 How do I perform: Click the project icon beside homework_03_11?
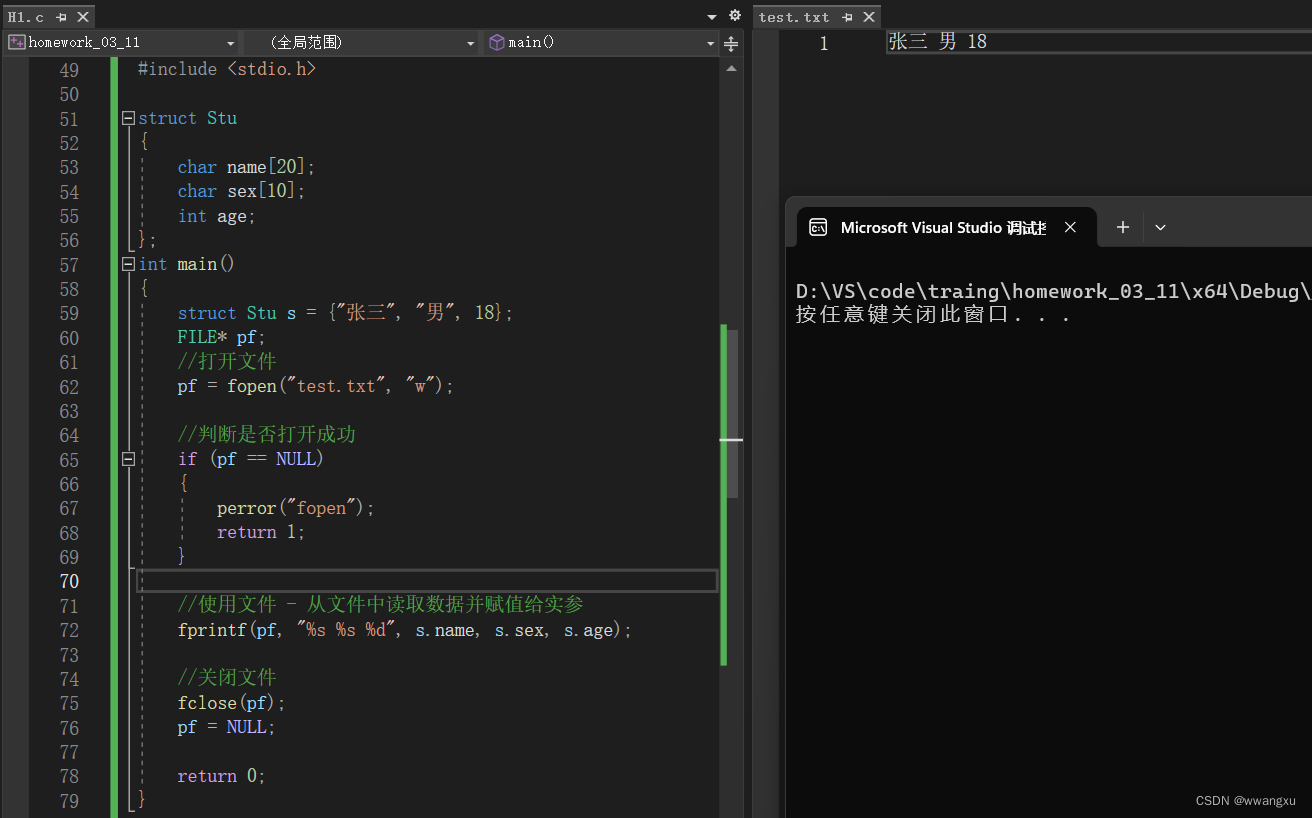coord(16,42)
